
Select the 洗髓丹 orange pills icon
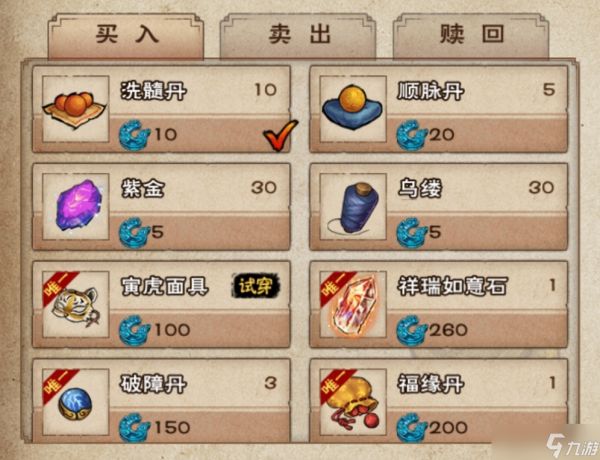(x=75, y=109)
